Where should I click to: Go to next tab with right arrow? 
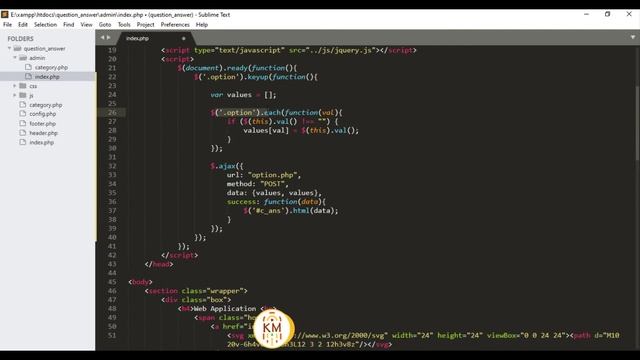pos(109,38)
